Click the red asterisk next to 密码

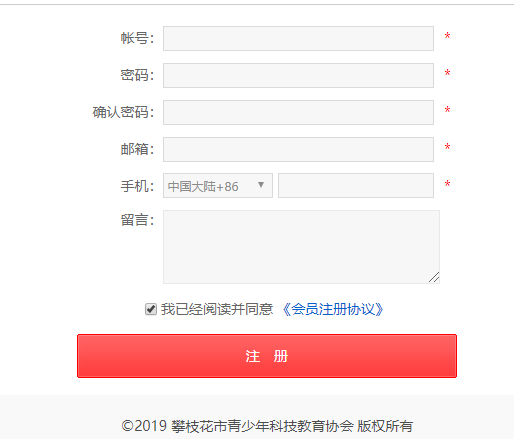(447, 73)
